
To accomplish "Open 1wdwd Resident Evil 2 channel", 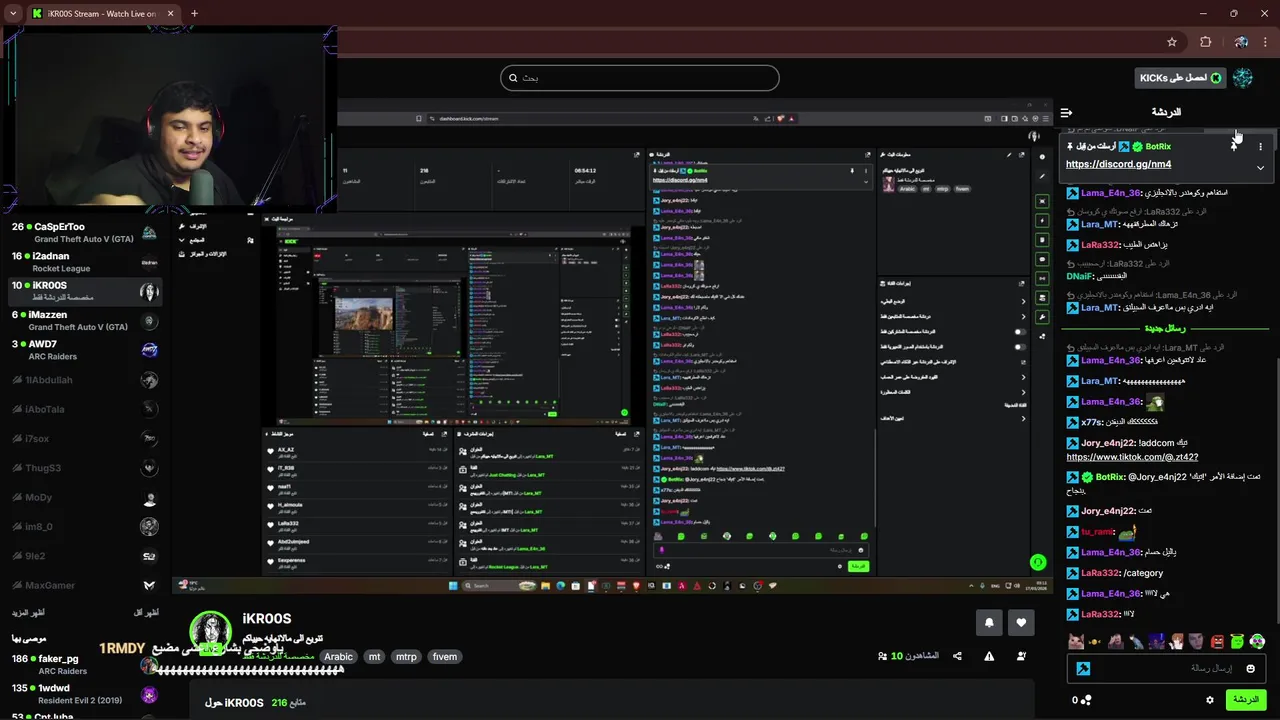I will tap(85, 694).
